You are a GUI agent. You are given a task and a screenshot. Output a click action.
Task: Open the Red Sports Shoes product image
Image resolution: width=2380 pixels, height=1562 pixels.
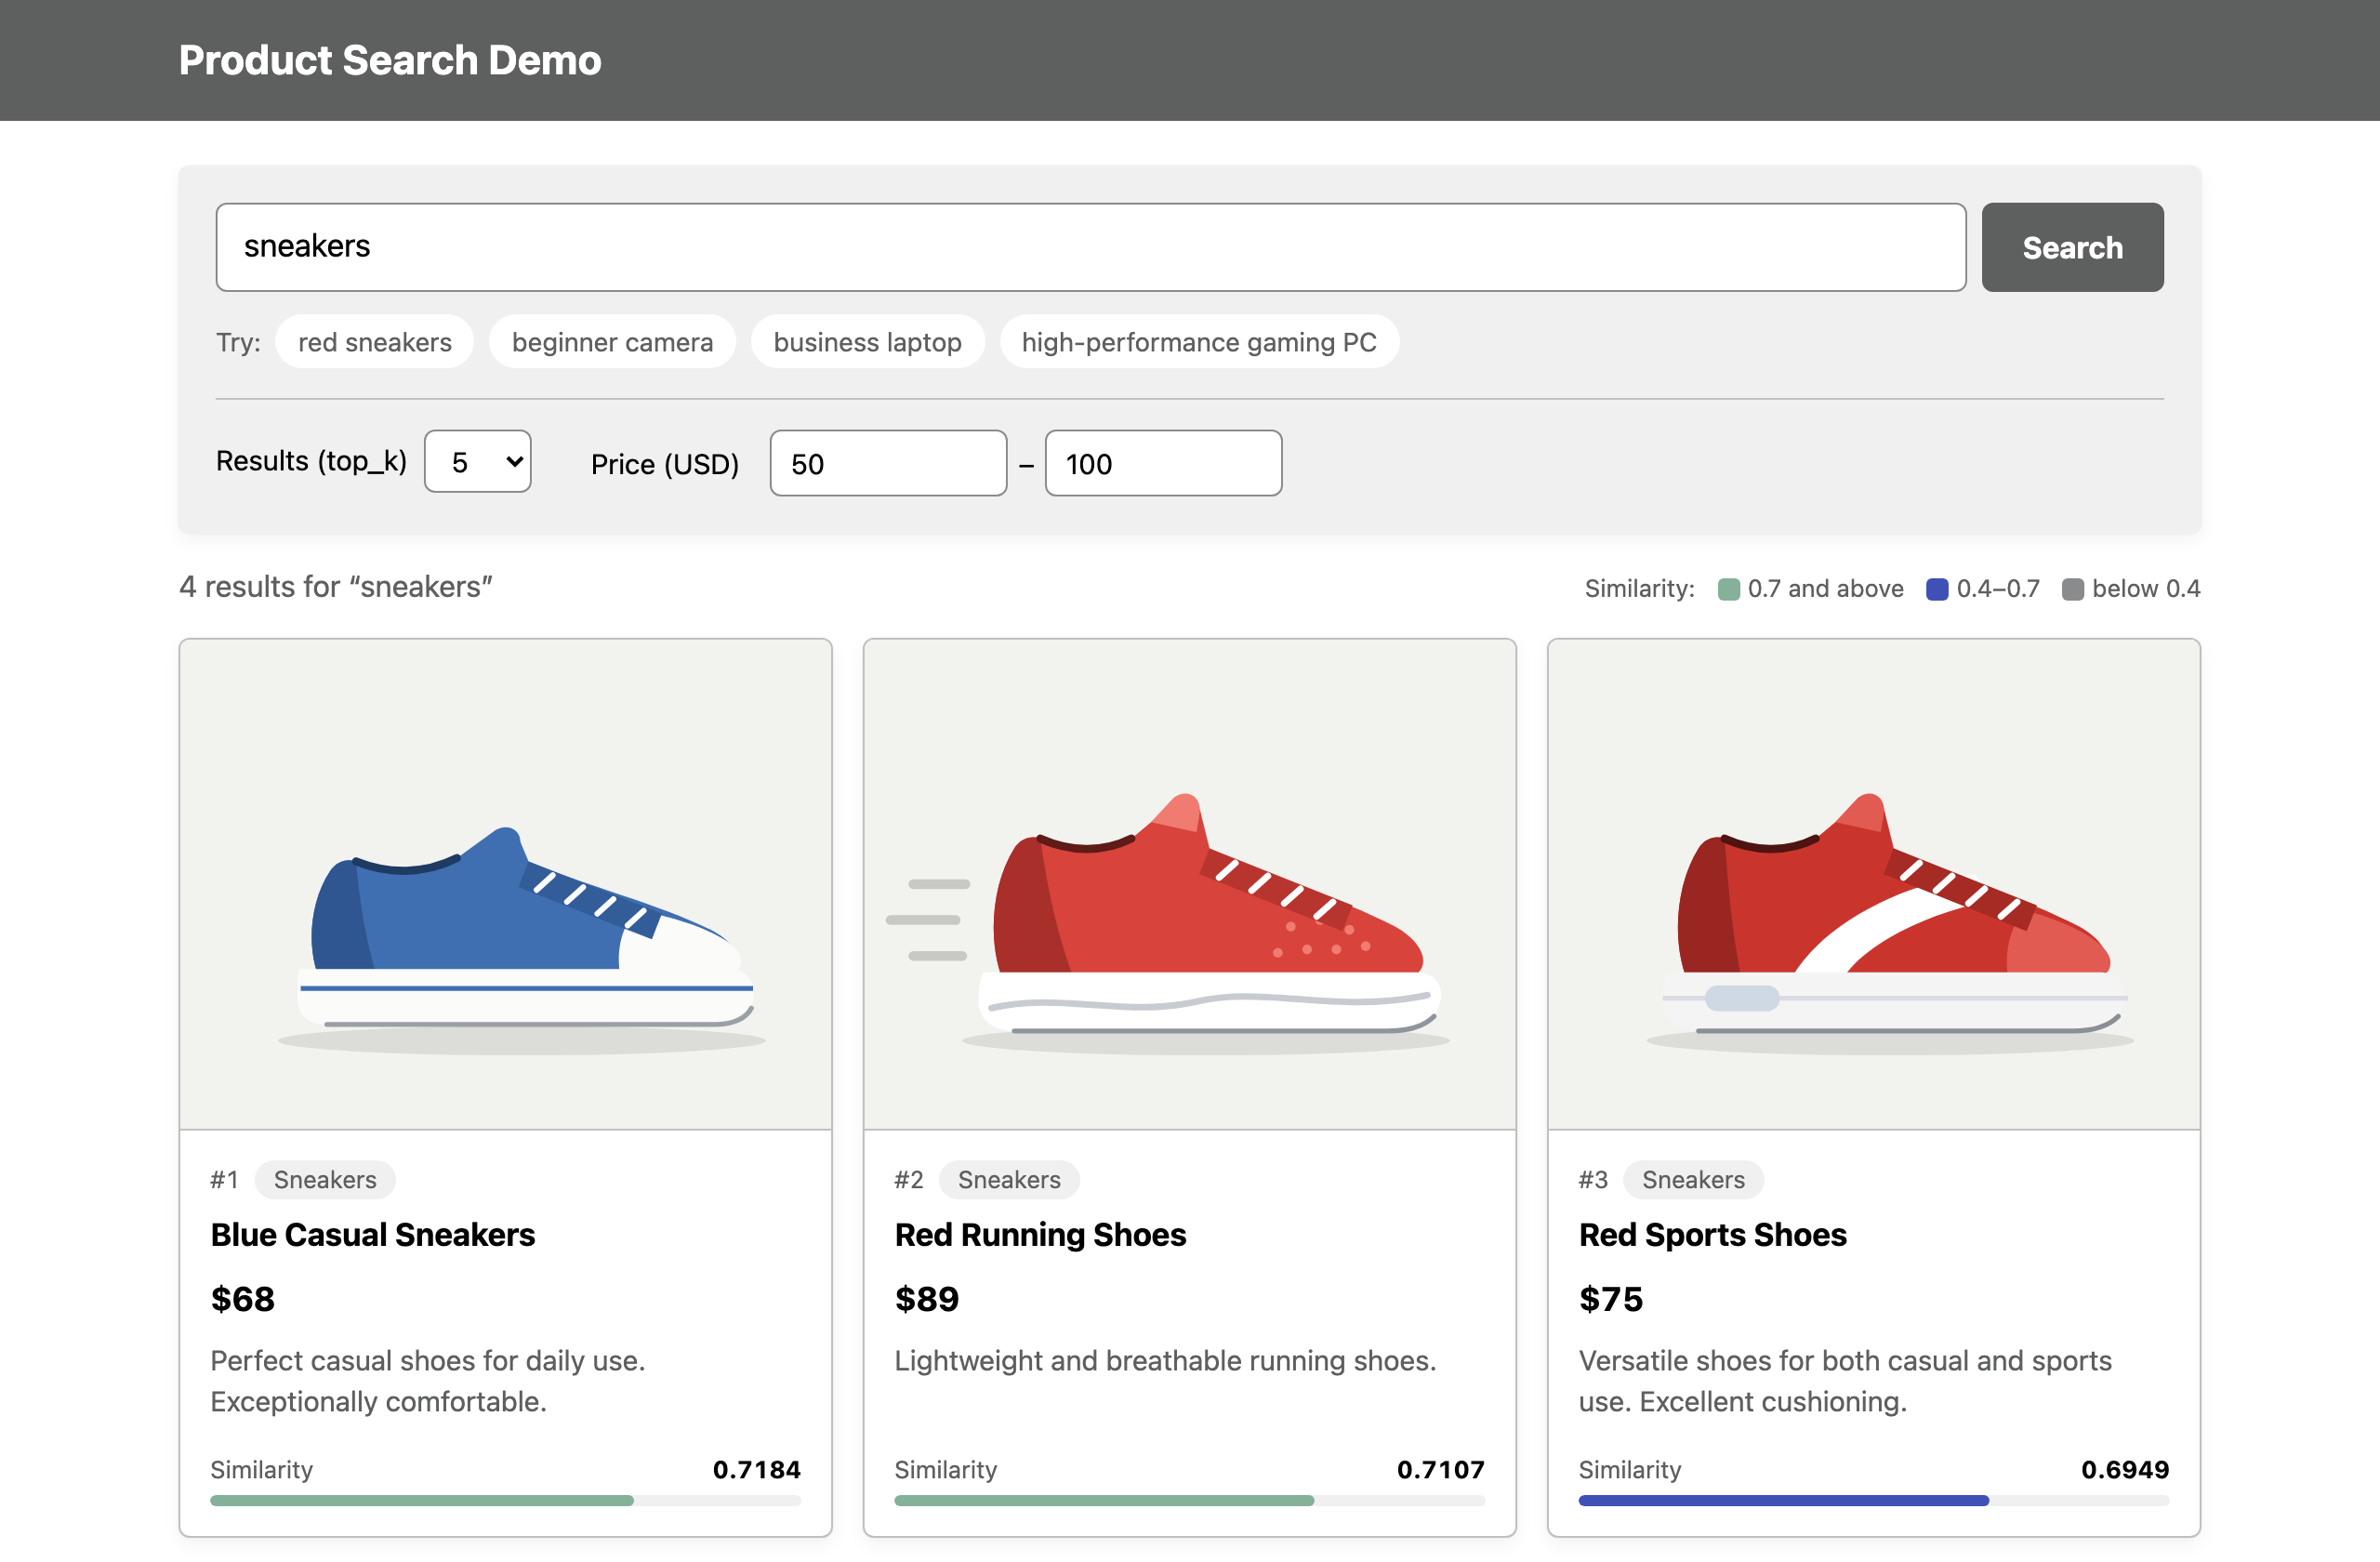pyautogui.click(x=1874, y=885)
